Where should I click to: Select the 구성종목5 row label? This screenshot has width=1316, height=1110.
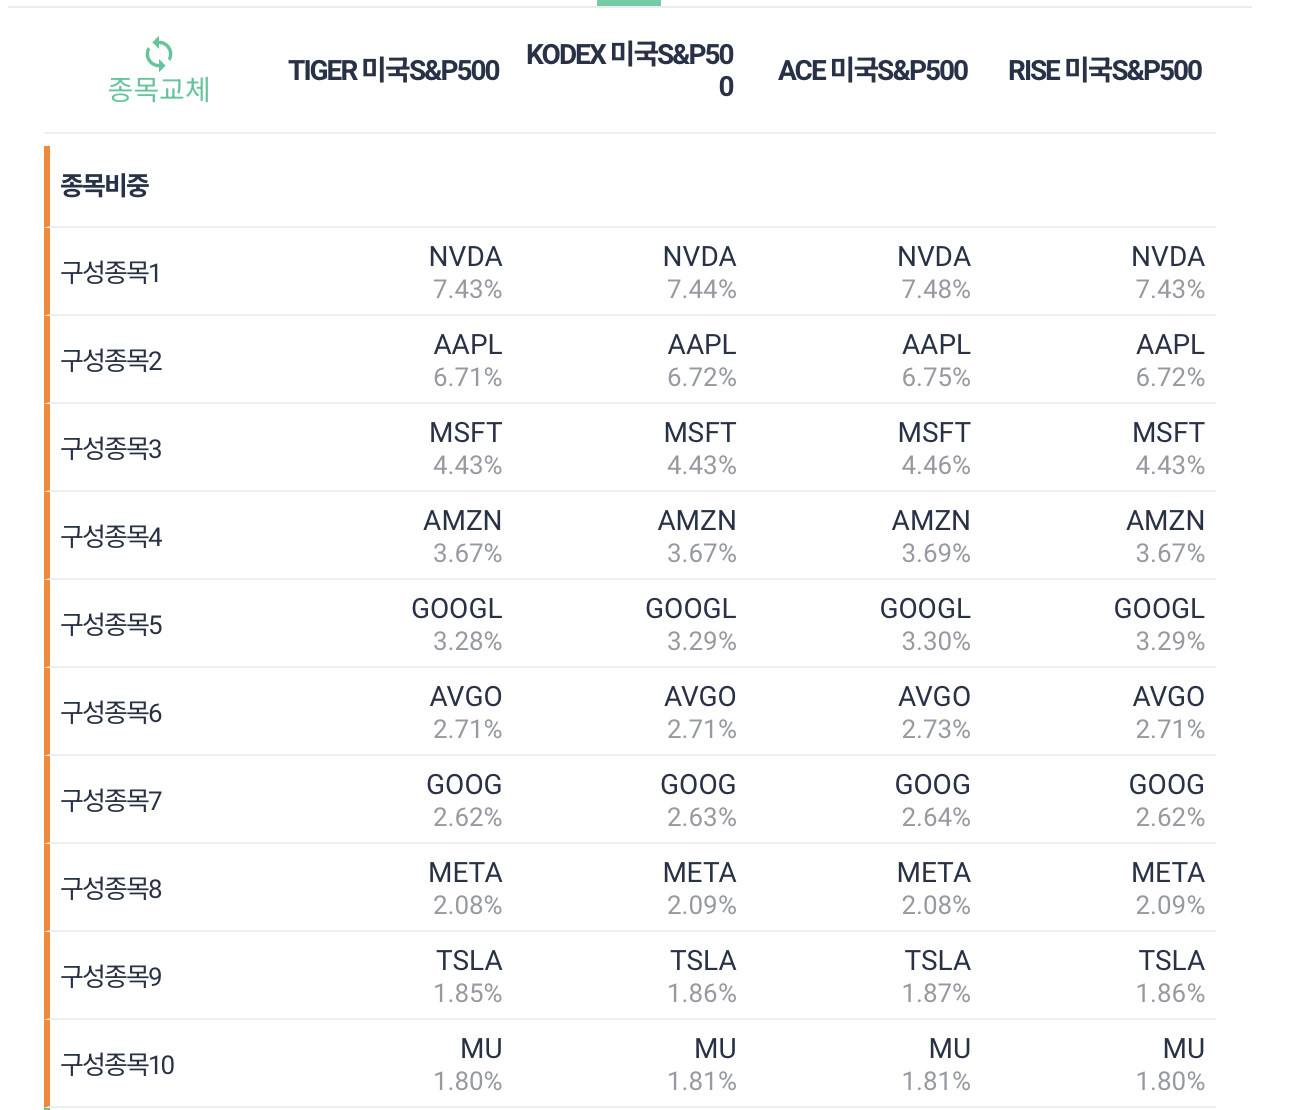(x=111, y=624)
